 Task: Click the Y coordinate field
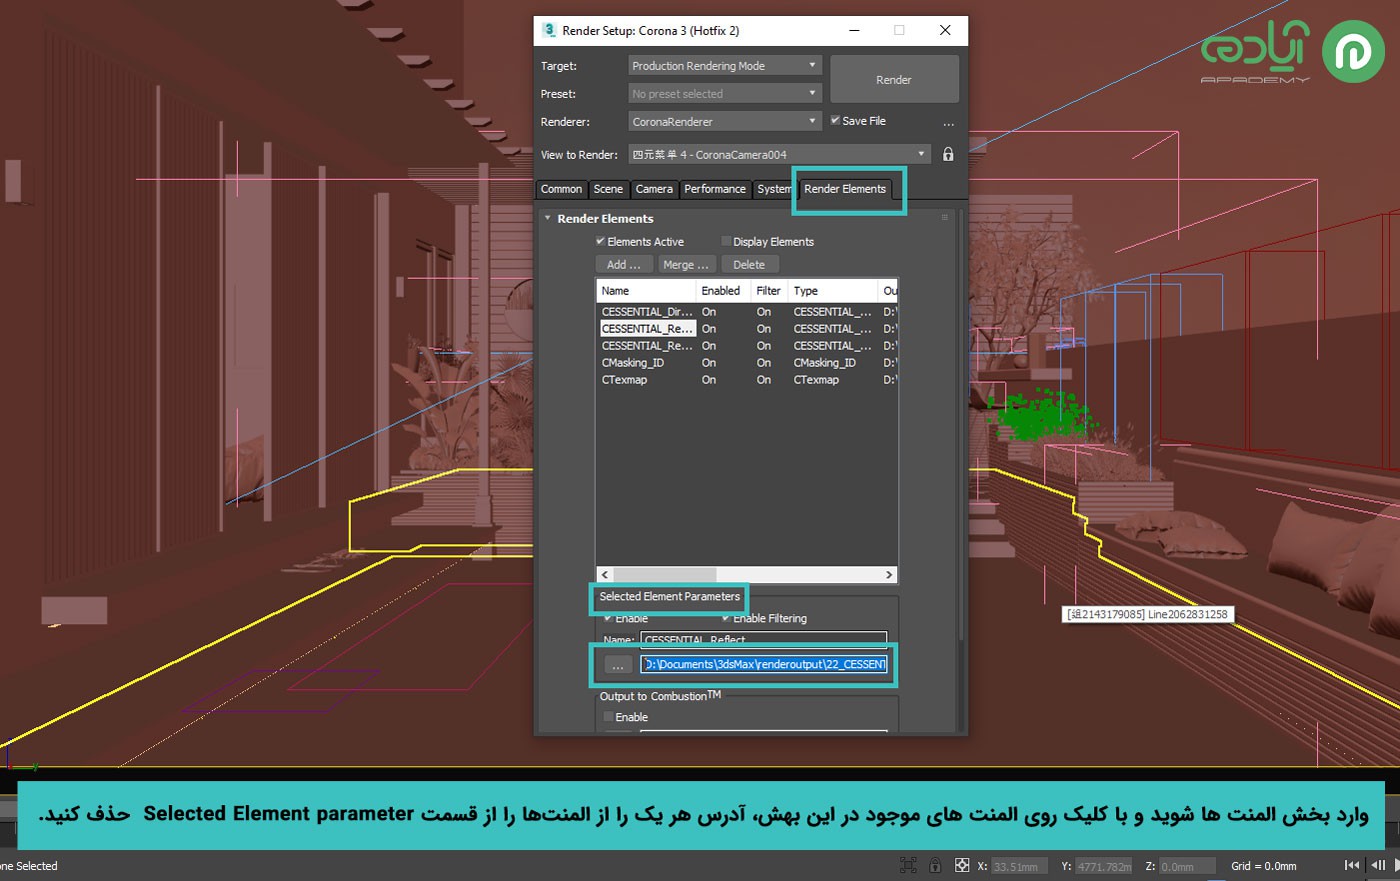(1104, 866)
